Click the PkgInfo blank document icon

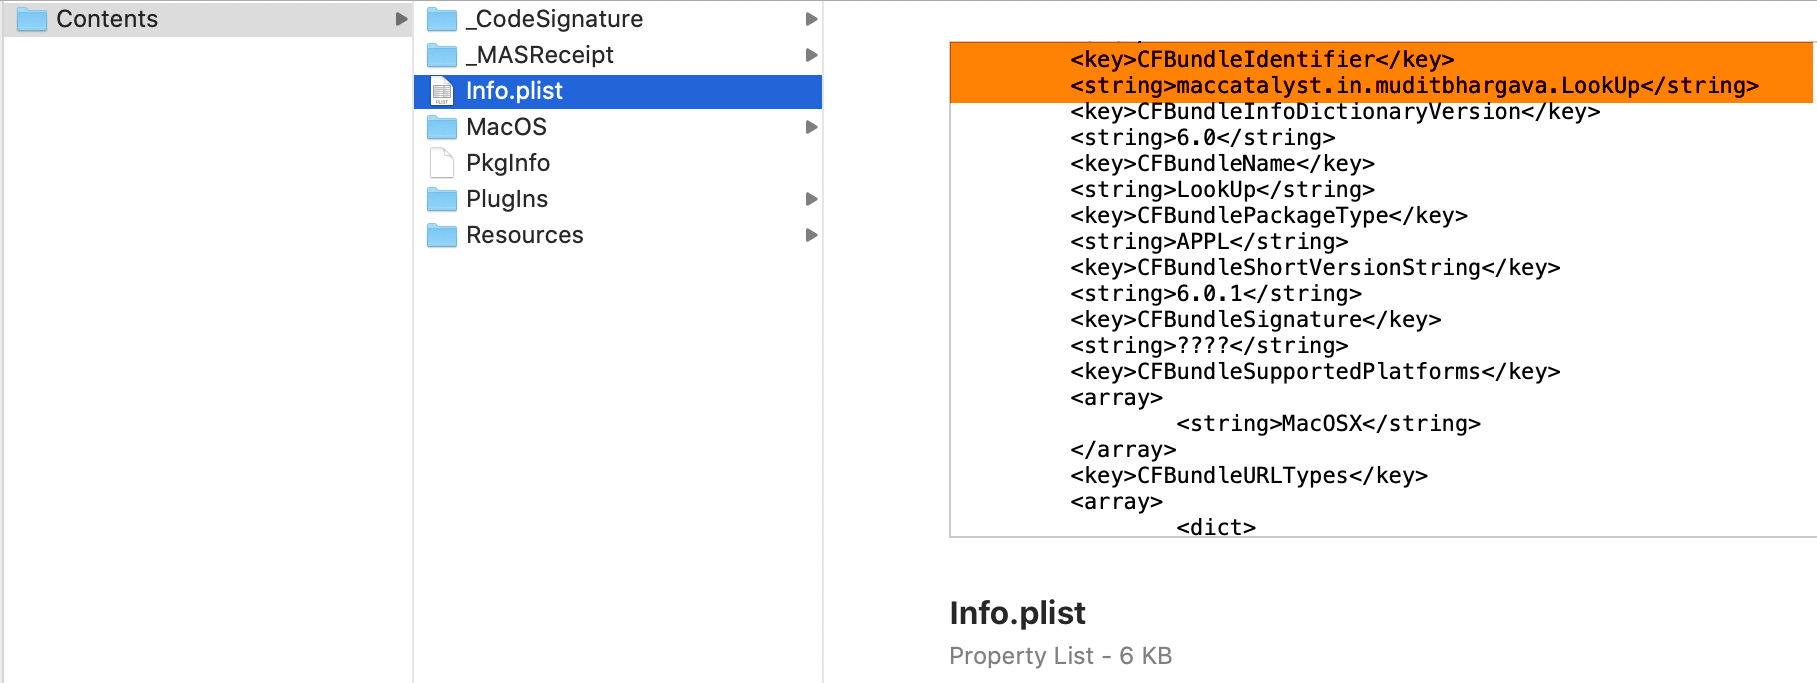[x=442, y=163]
